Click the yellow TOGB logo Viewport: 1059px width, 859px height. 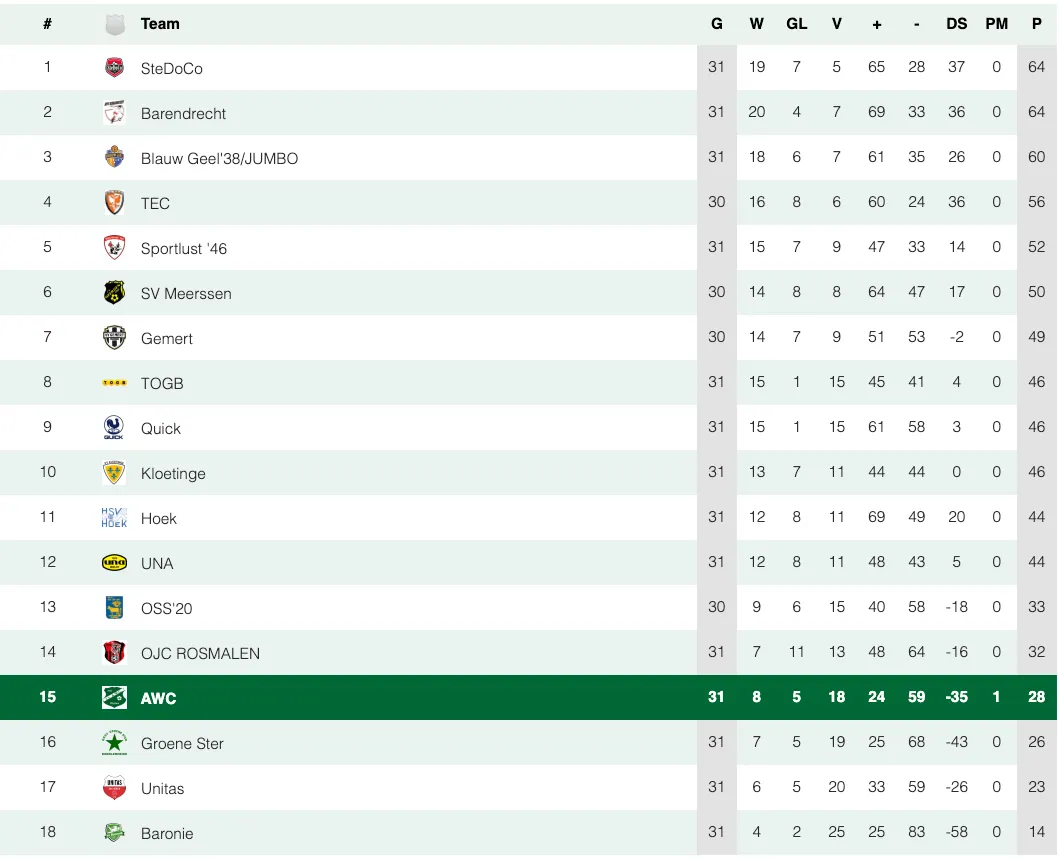115,383
